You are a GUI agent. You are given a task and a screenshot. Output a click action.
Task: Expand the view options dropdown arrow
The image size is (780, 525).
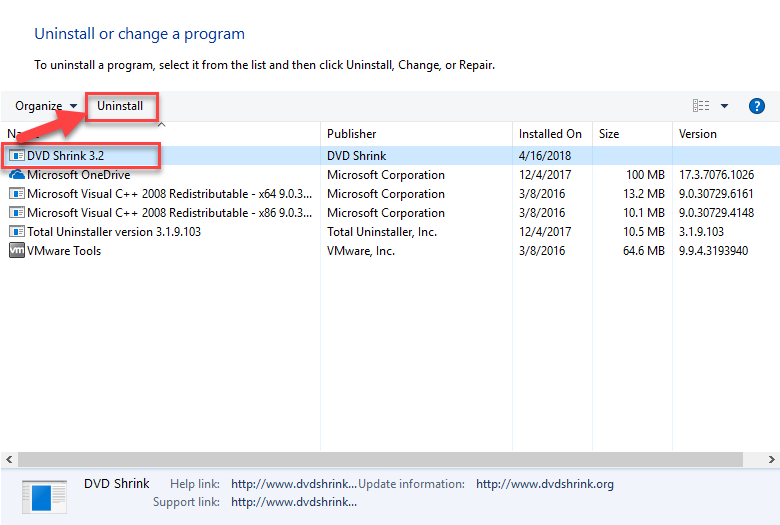pos(724,106)
